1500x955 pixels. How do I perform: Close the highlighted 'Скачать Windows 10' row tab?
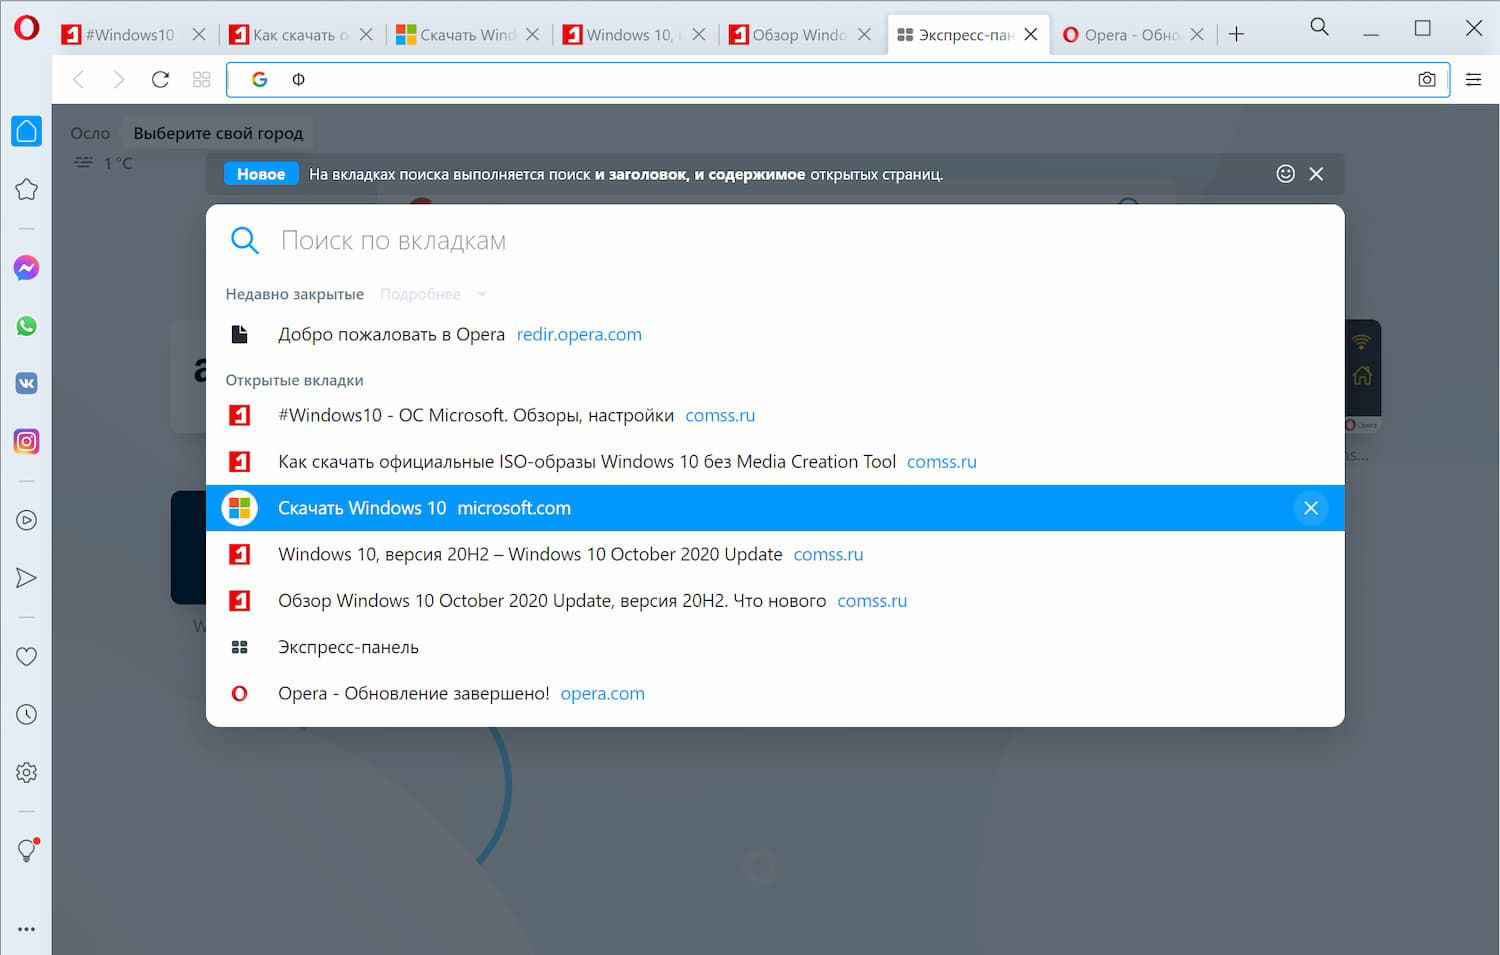tap(1311, 508)
